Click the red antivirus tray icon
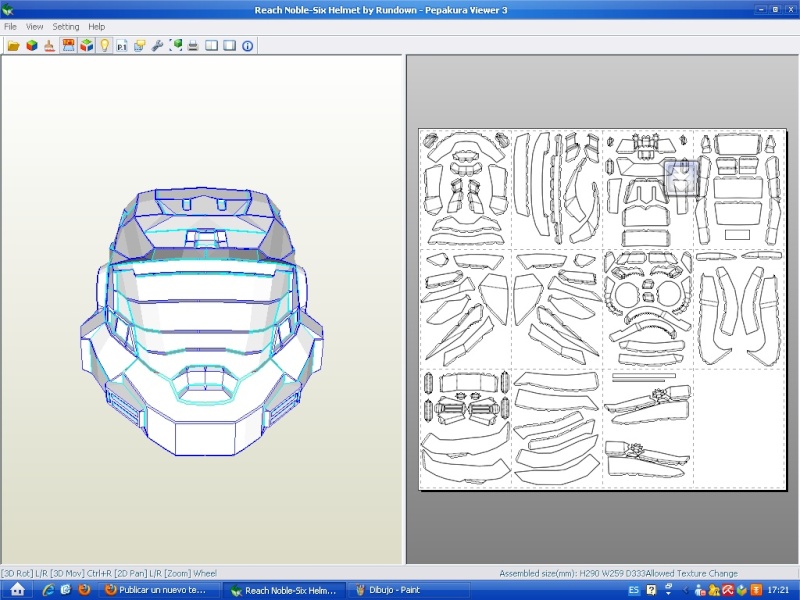 click(x=728, y=590)
